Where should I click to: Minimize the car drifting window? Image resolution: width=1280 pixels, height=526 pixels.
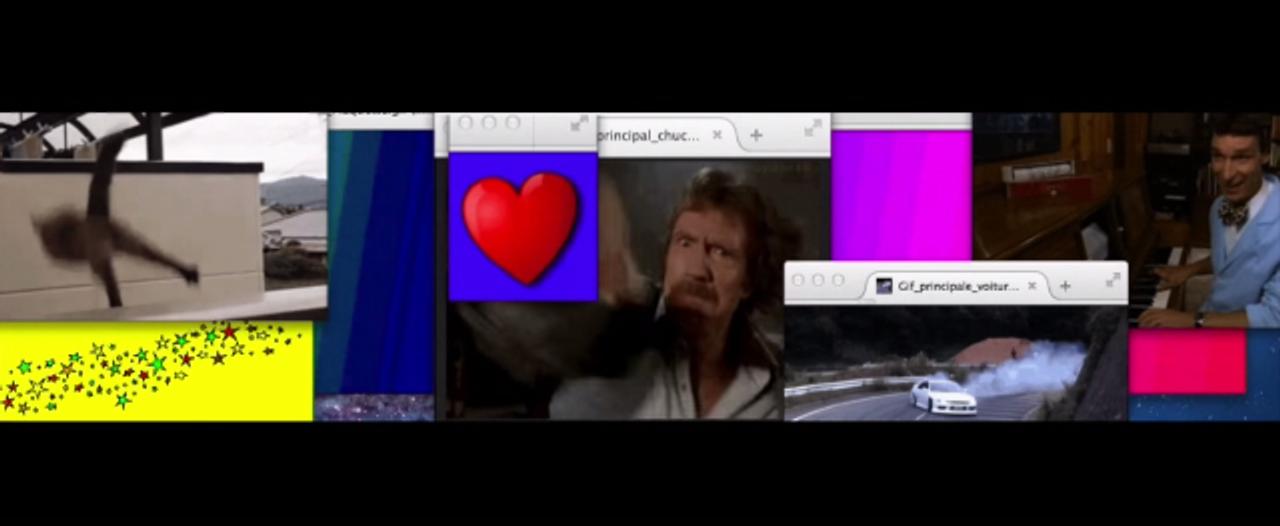click(x=818, y=280)
